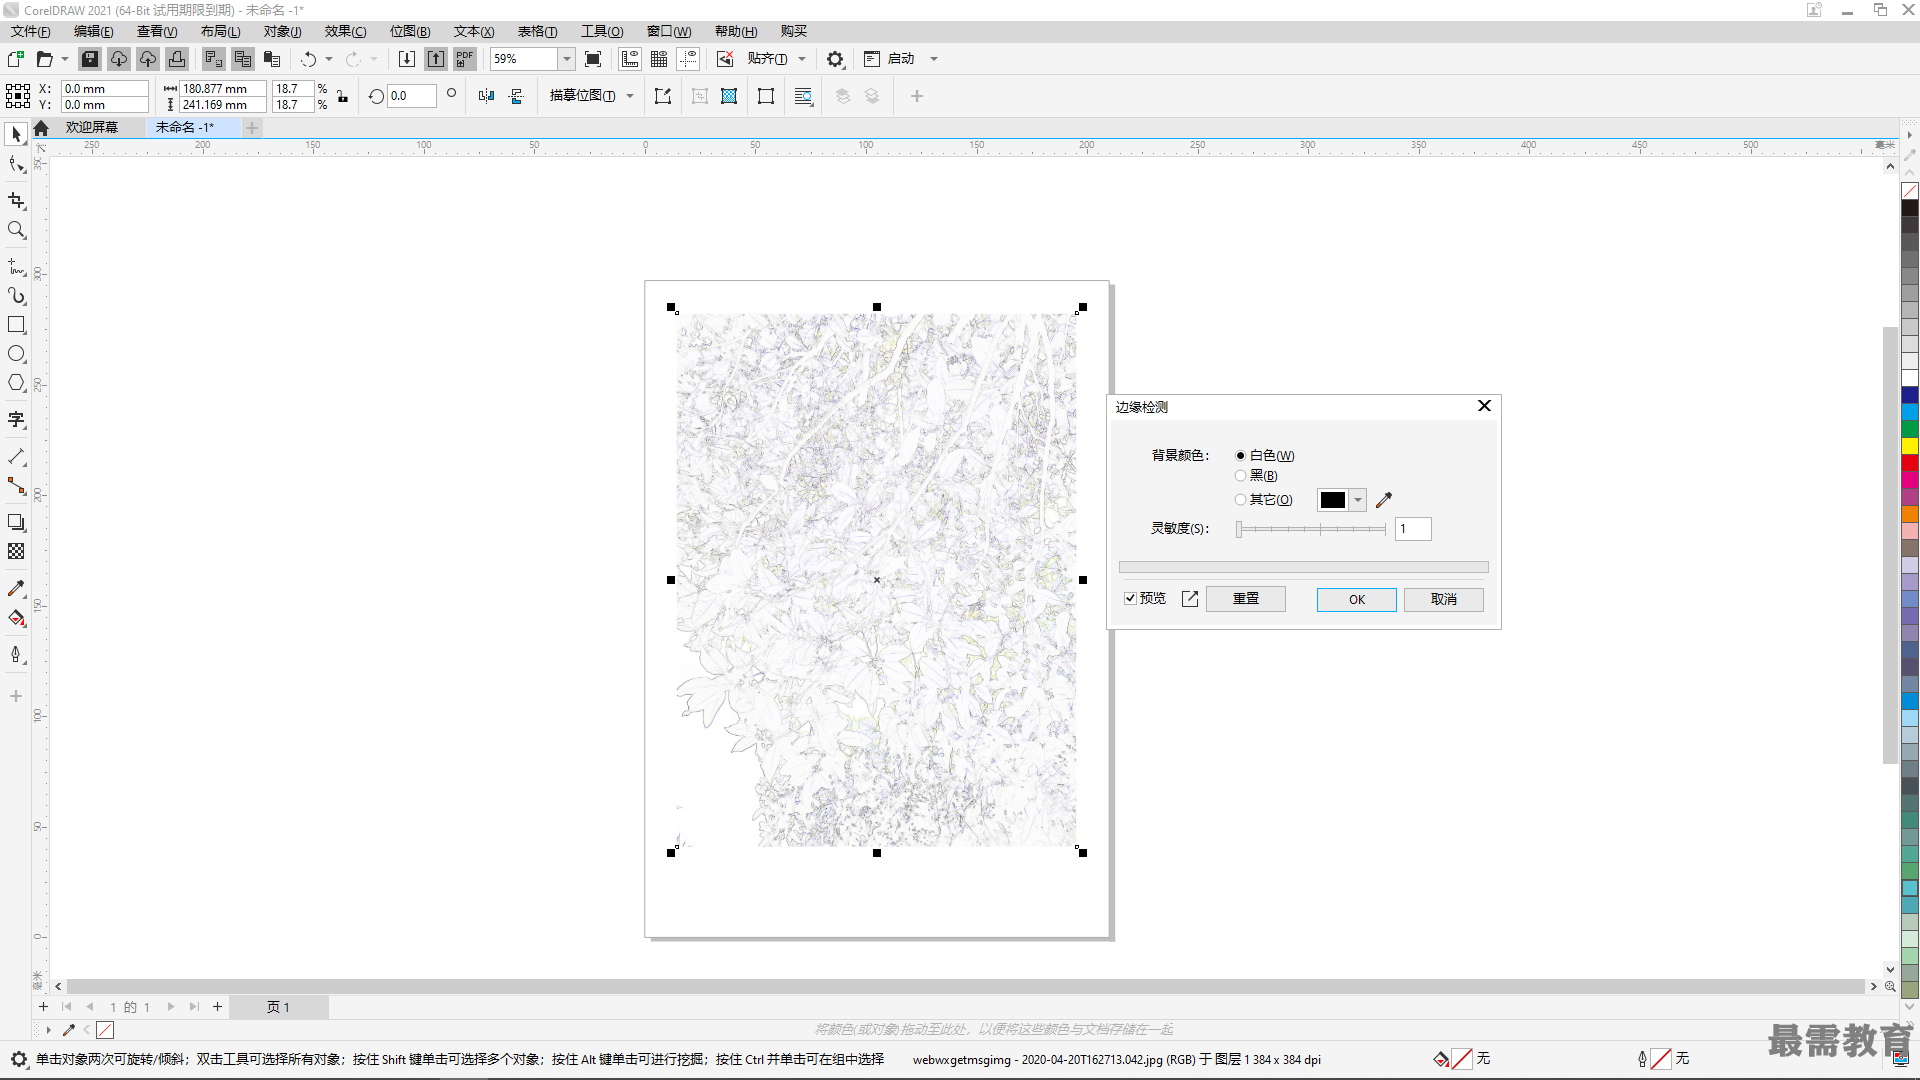Select the Transparency checkerboard tool
This screenshot has height=1080, width=1920.
tap(16, 552)
